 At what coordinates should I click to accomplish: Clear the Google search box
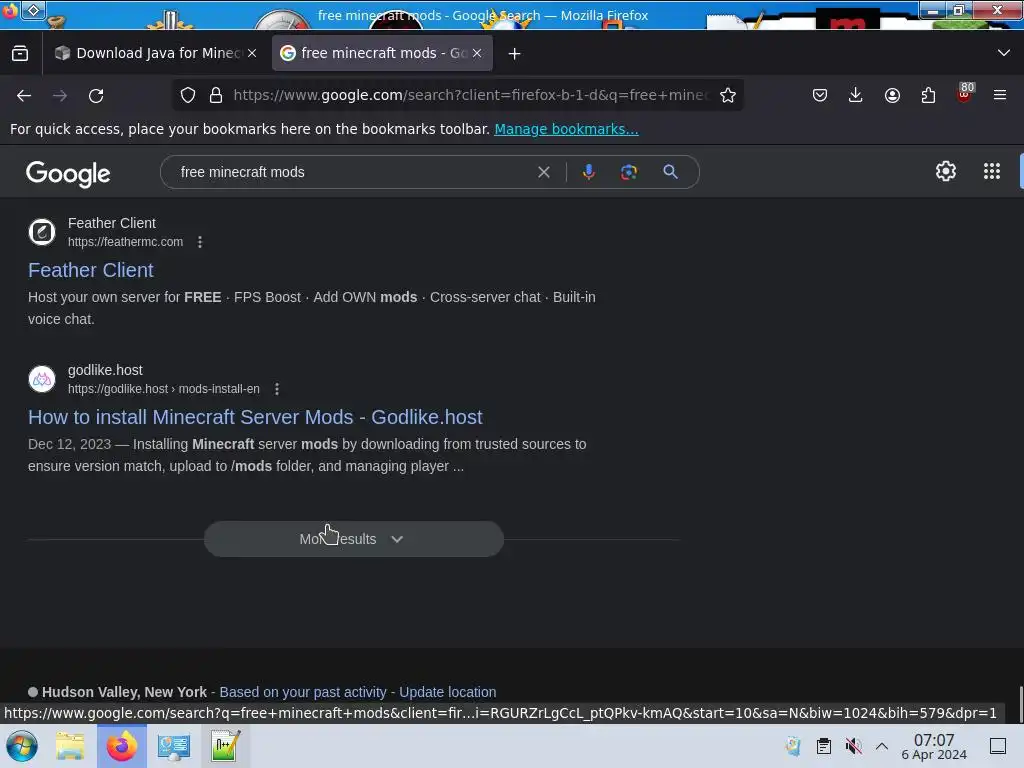point(543,172)
